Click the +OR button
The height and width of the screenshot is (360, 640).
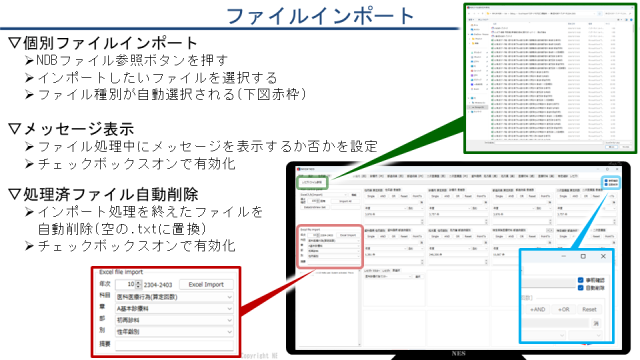[x=564, y=309]
